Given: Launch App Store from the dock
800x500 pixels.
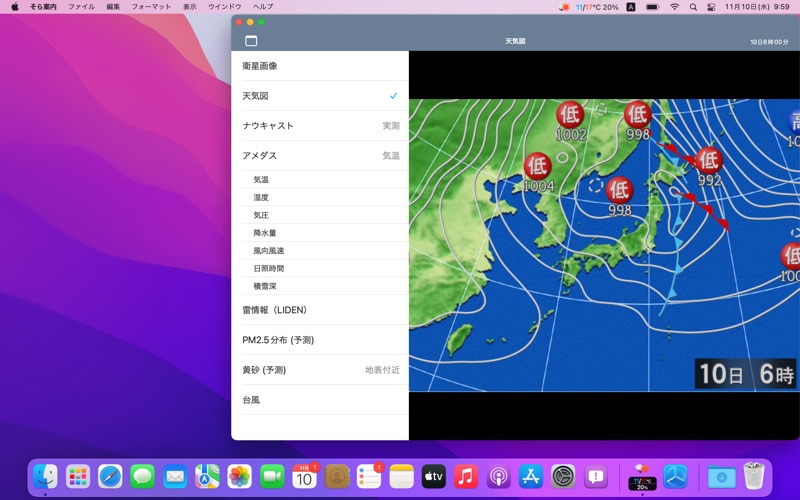Looking at the screenshot, I should pos(531,477).
